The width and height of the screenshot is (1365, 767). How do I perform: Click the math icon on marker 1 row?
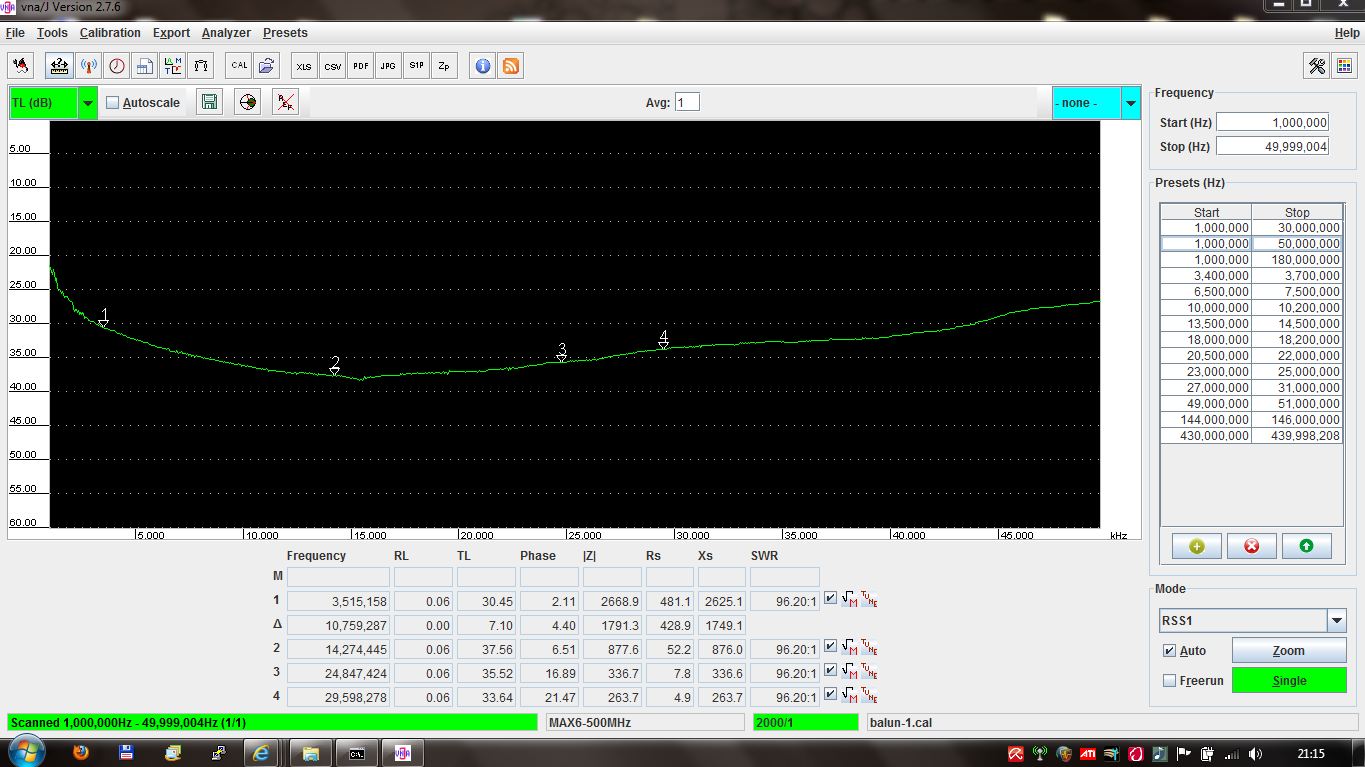point(849,600)
